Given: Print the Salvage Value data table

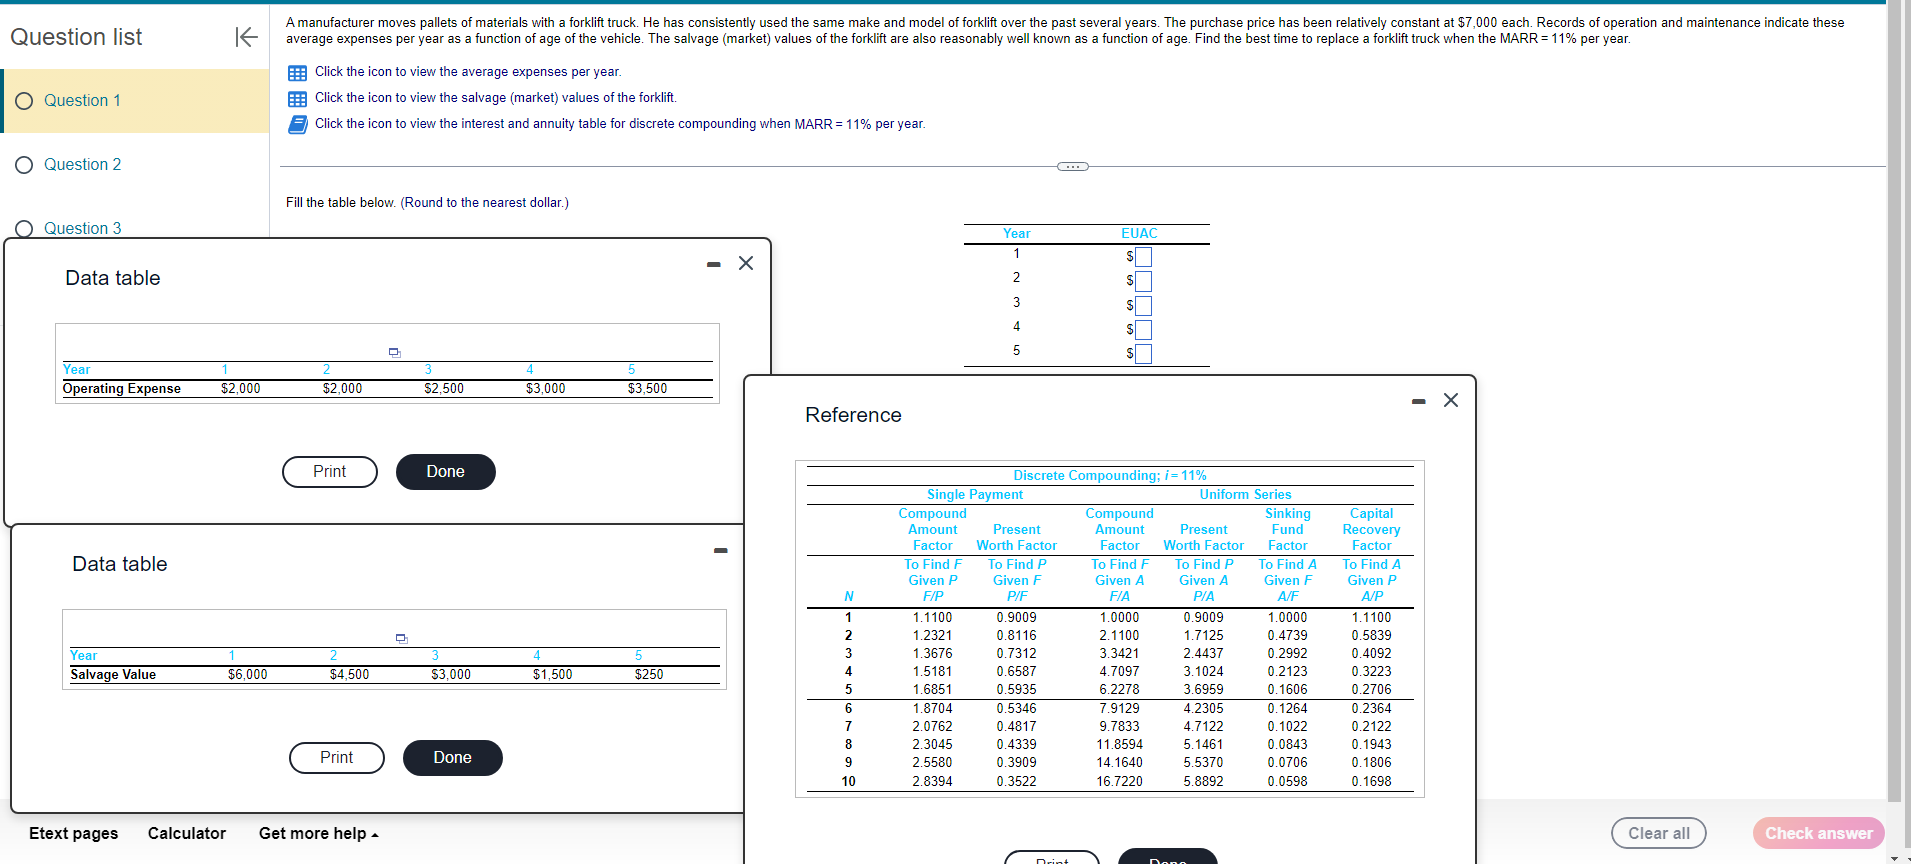Looking at the screenshot, I should pyautogui.click(x=337, y=758).
